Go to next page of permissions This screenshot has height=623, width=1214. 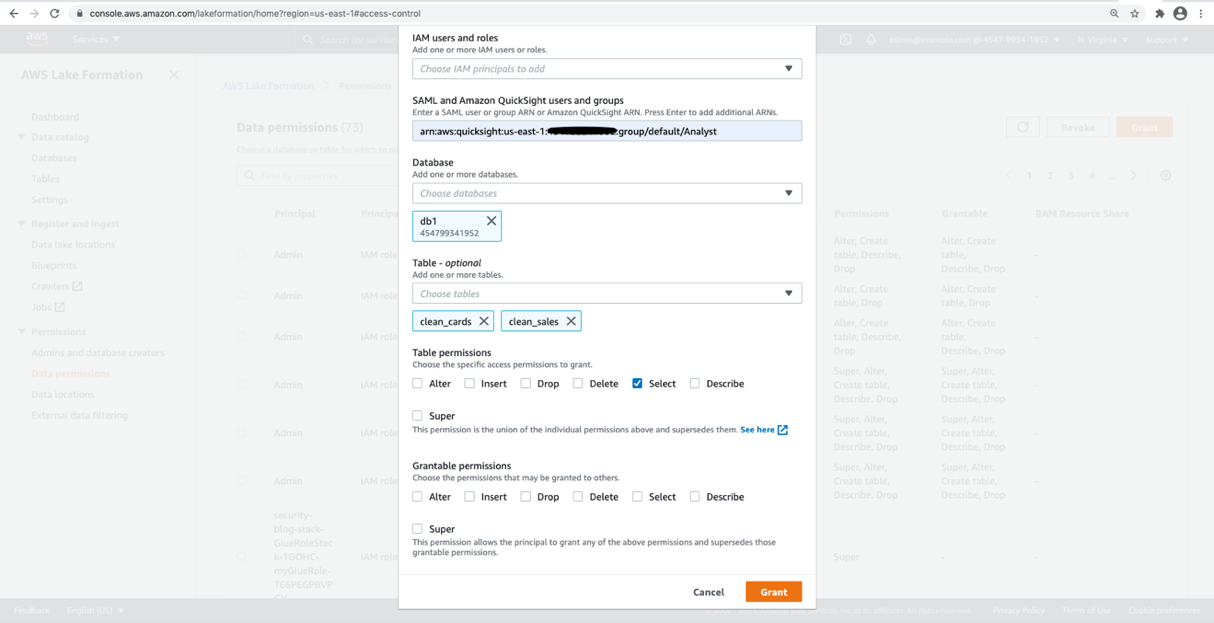[1133, 176]
